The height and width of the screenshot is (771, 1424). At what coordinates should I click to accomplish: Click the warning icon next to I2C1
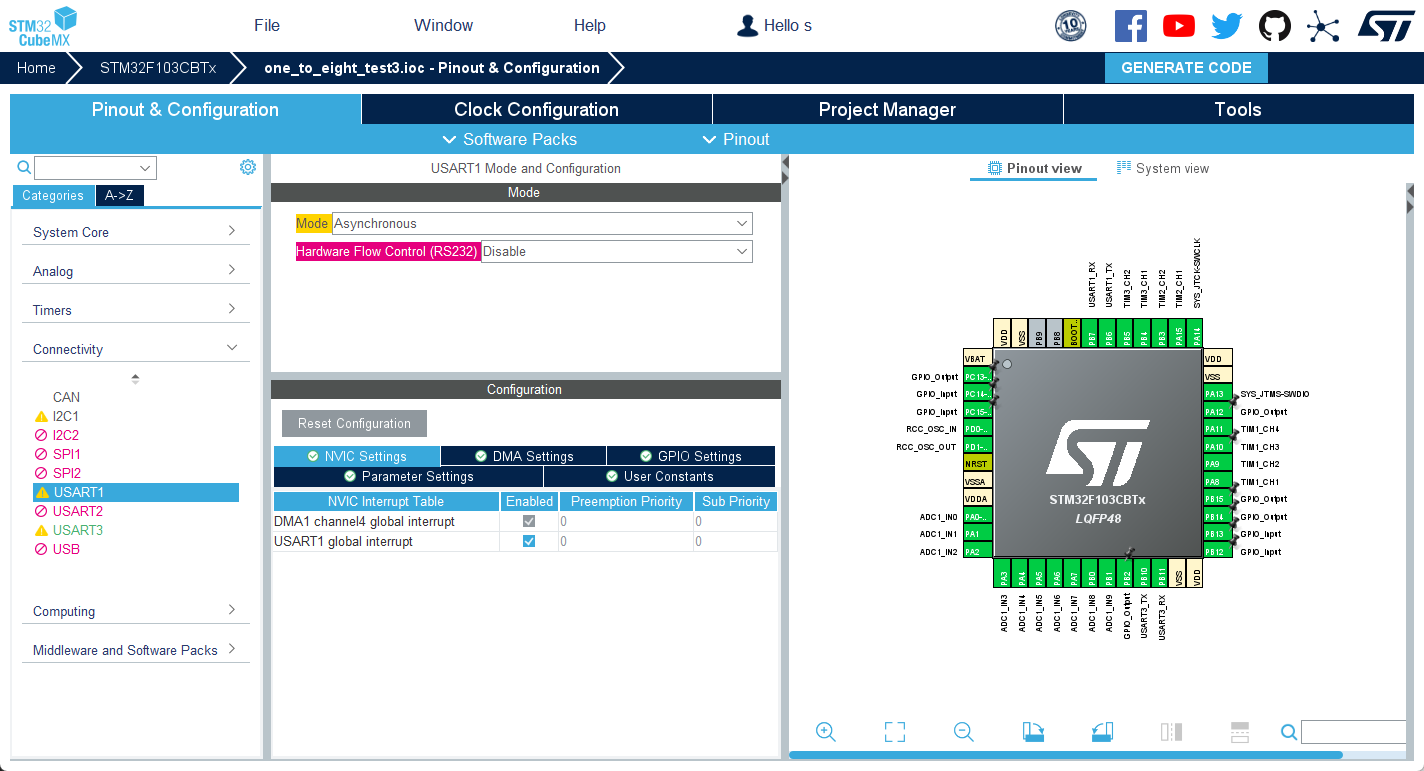click(x=41, y=416)
